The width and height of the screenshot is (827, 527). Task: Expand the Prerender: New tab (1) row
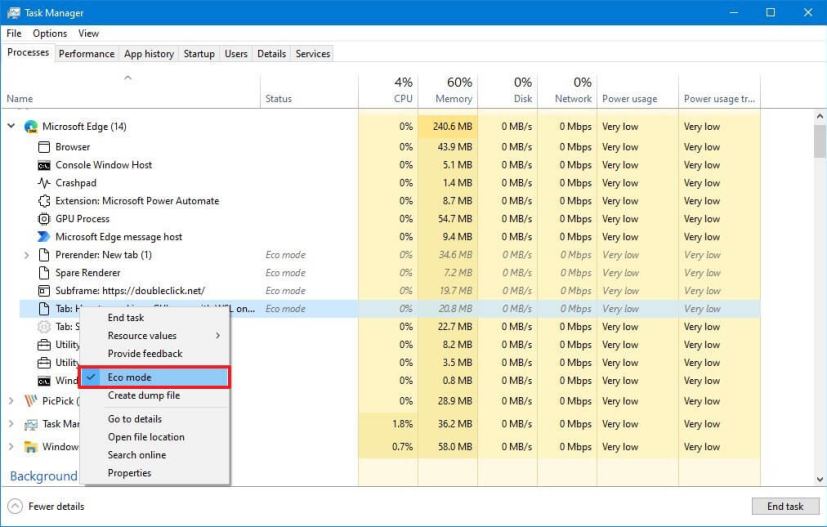point(26,255)
